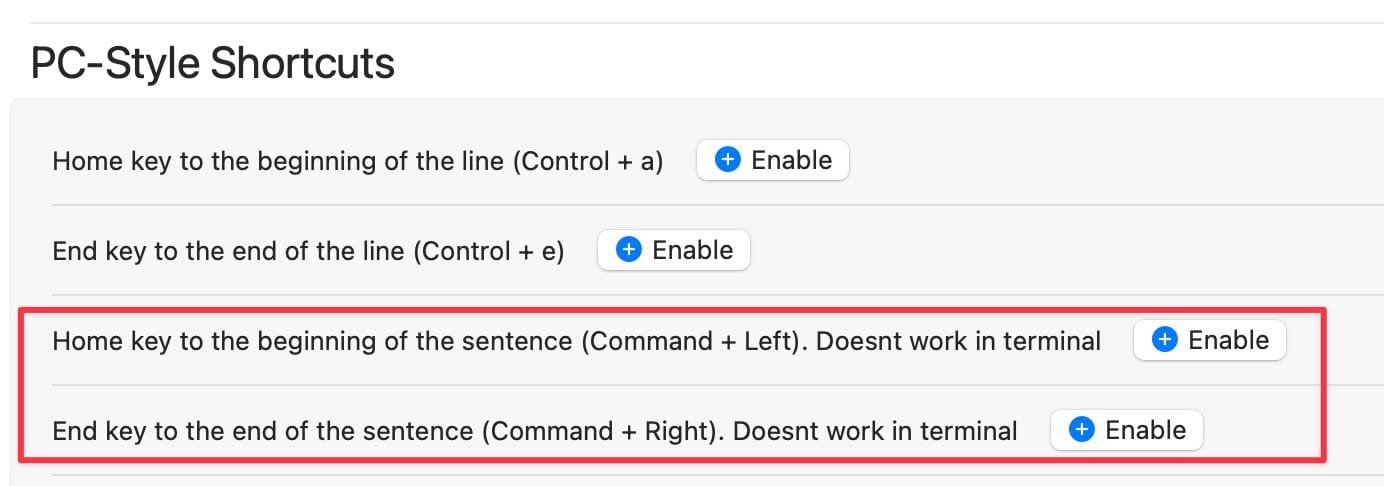Enable Home key to beginning of line
Image resolution: width=1384 pixels, height=486 pixels.
pyautogui.click(x=773, y=160)
